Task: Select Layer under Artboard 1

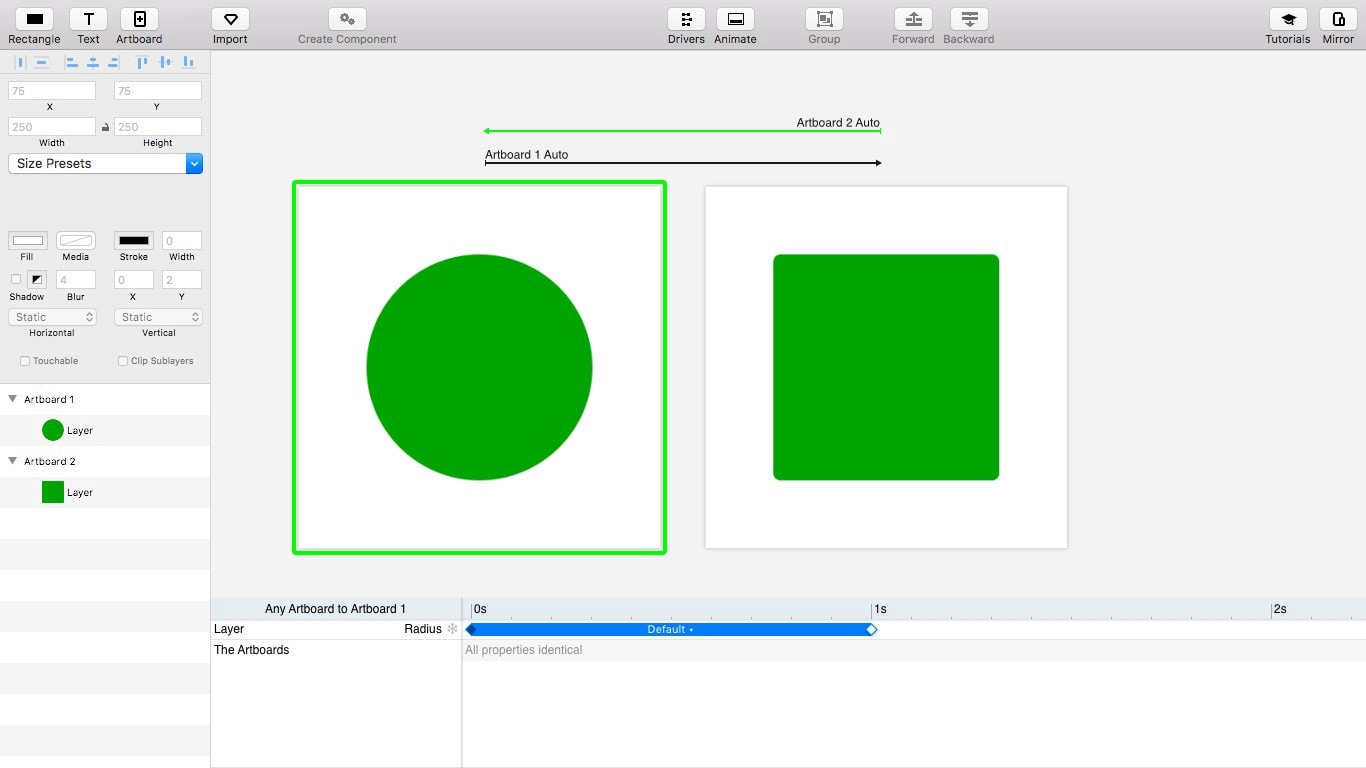Action: point(105,430)
